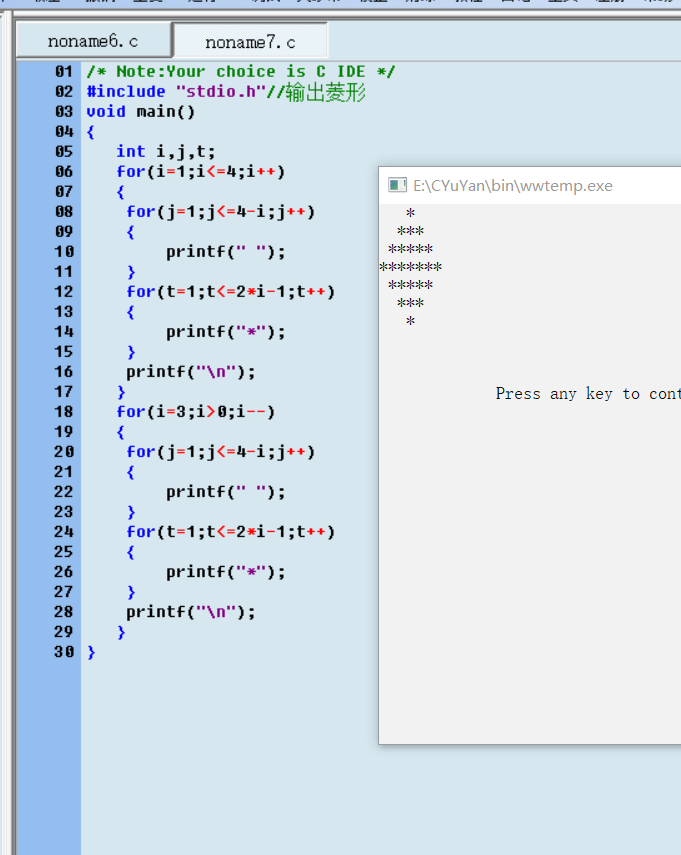Click line 08 "for(j=1;j<=4-i;j++)"

[x=221, y=212]
